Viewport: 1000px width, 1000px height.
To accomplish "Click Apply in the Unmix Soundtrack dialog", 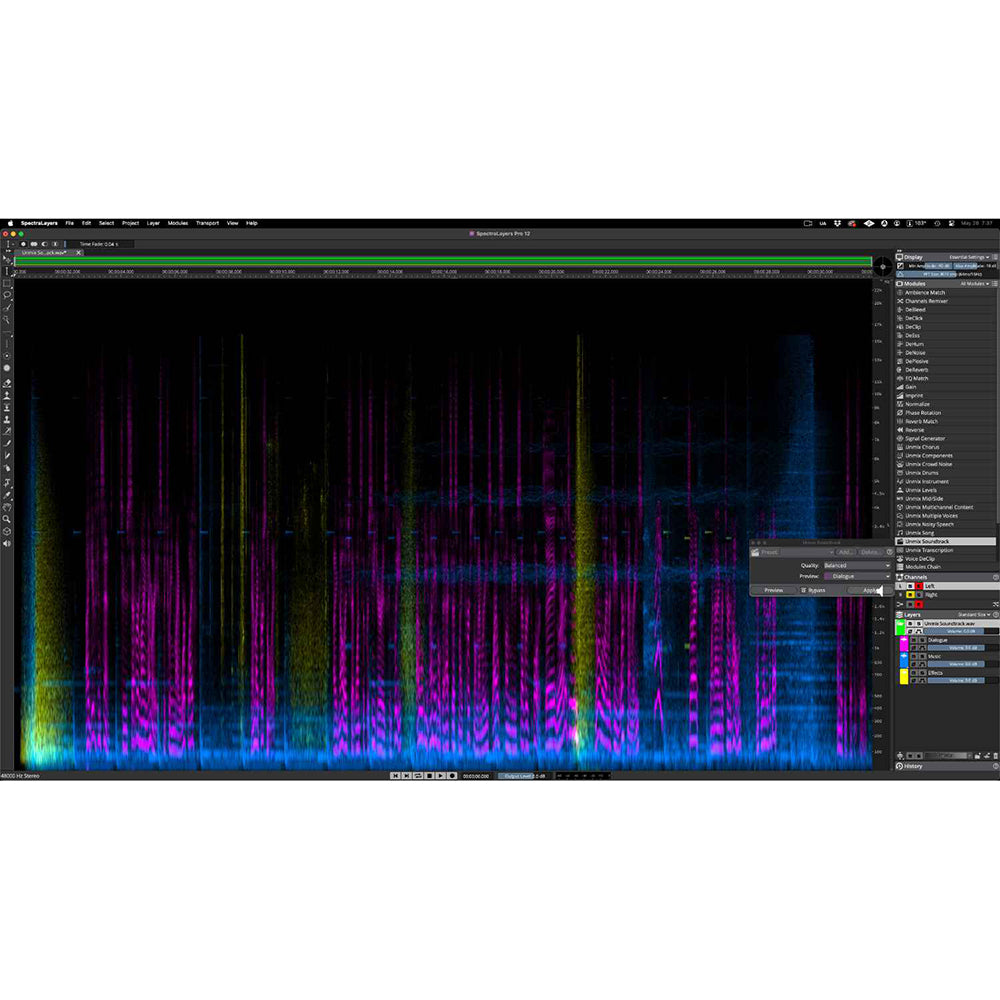I will [x=870, y=590].
